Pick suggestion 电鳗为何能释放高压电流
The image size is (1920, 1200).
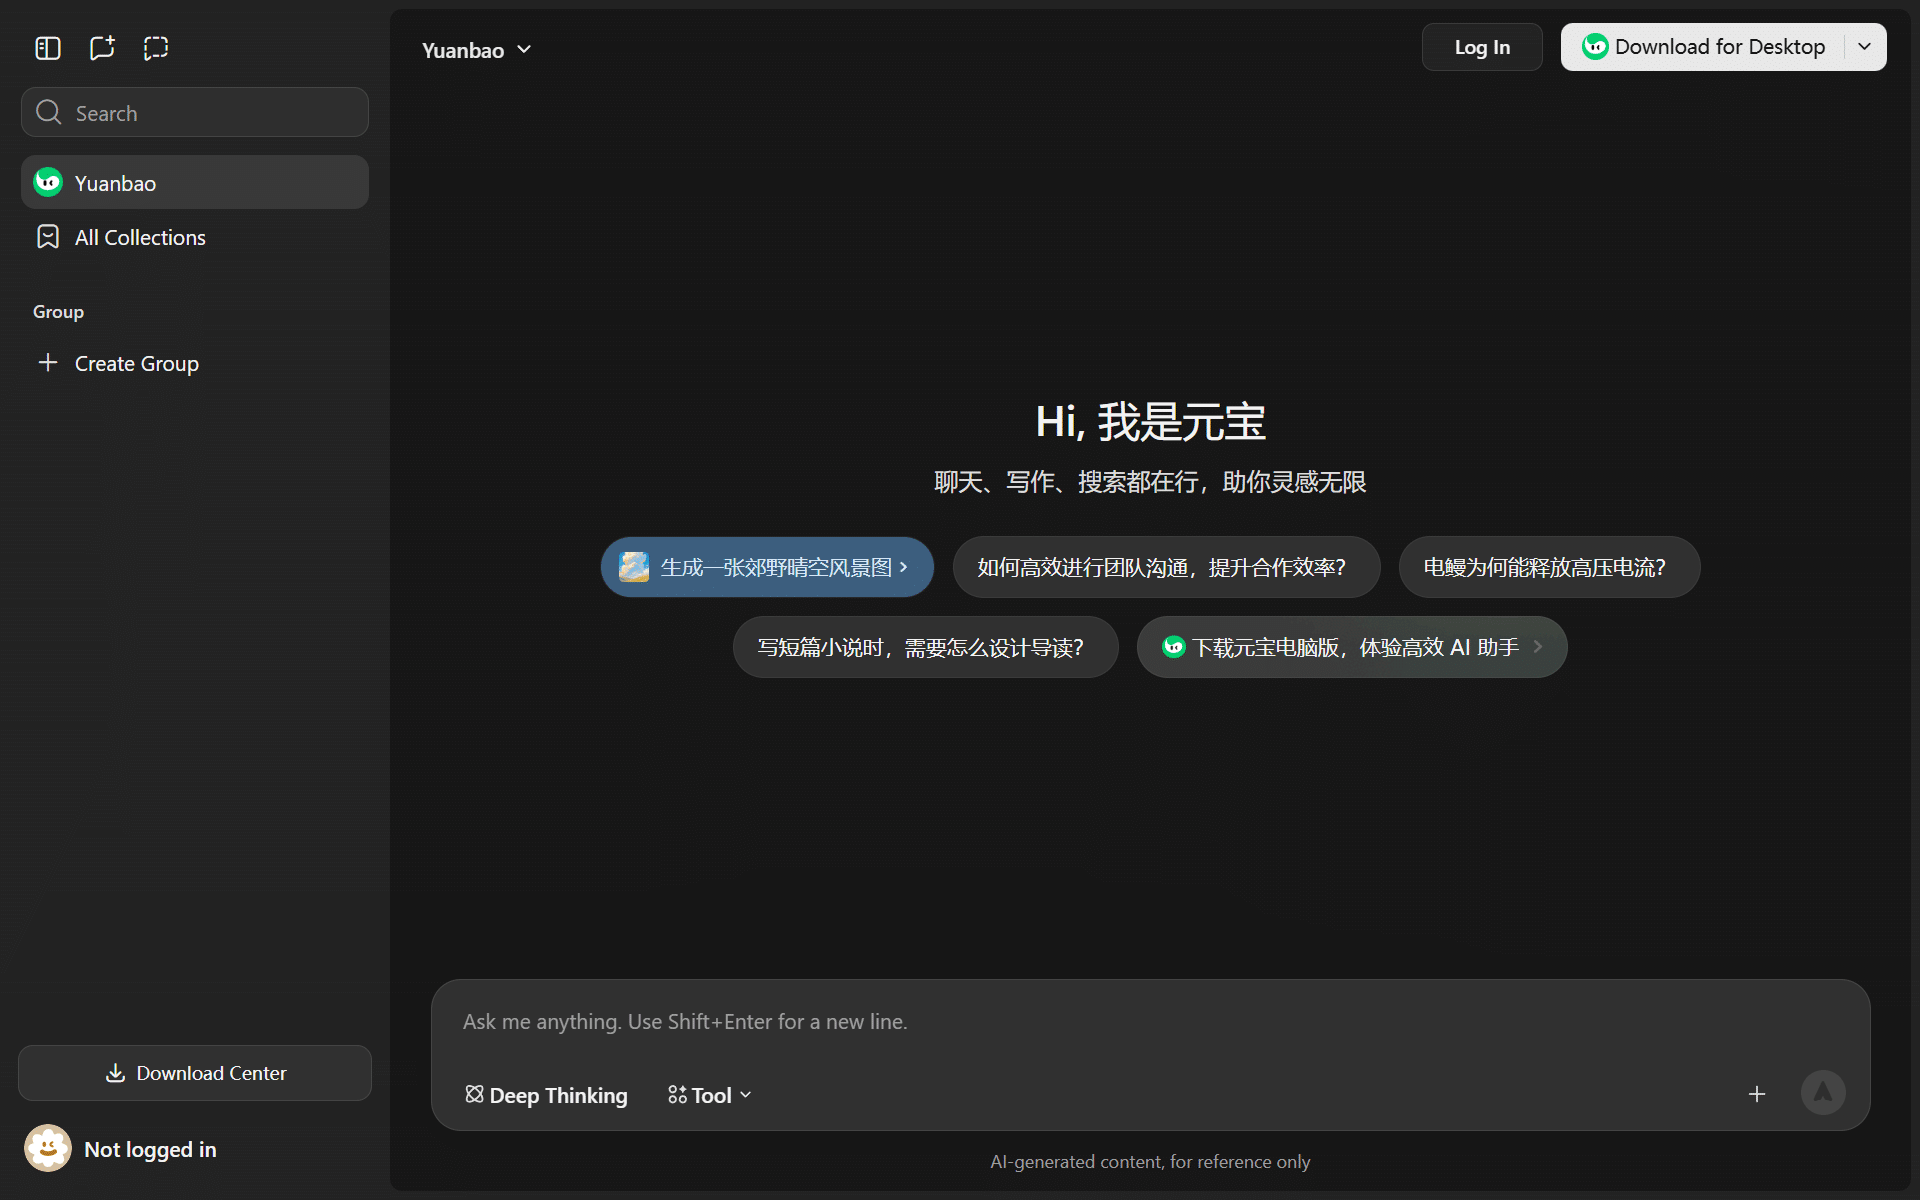pos(1549,567)
